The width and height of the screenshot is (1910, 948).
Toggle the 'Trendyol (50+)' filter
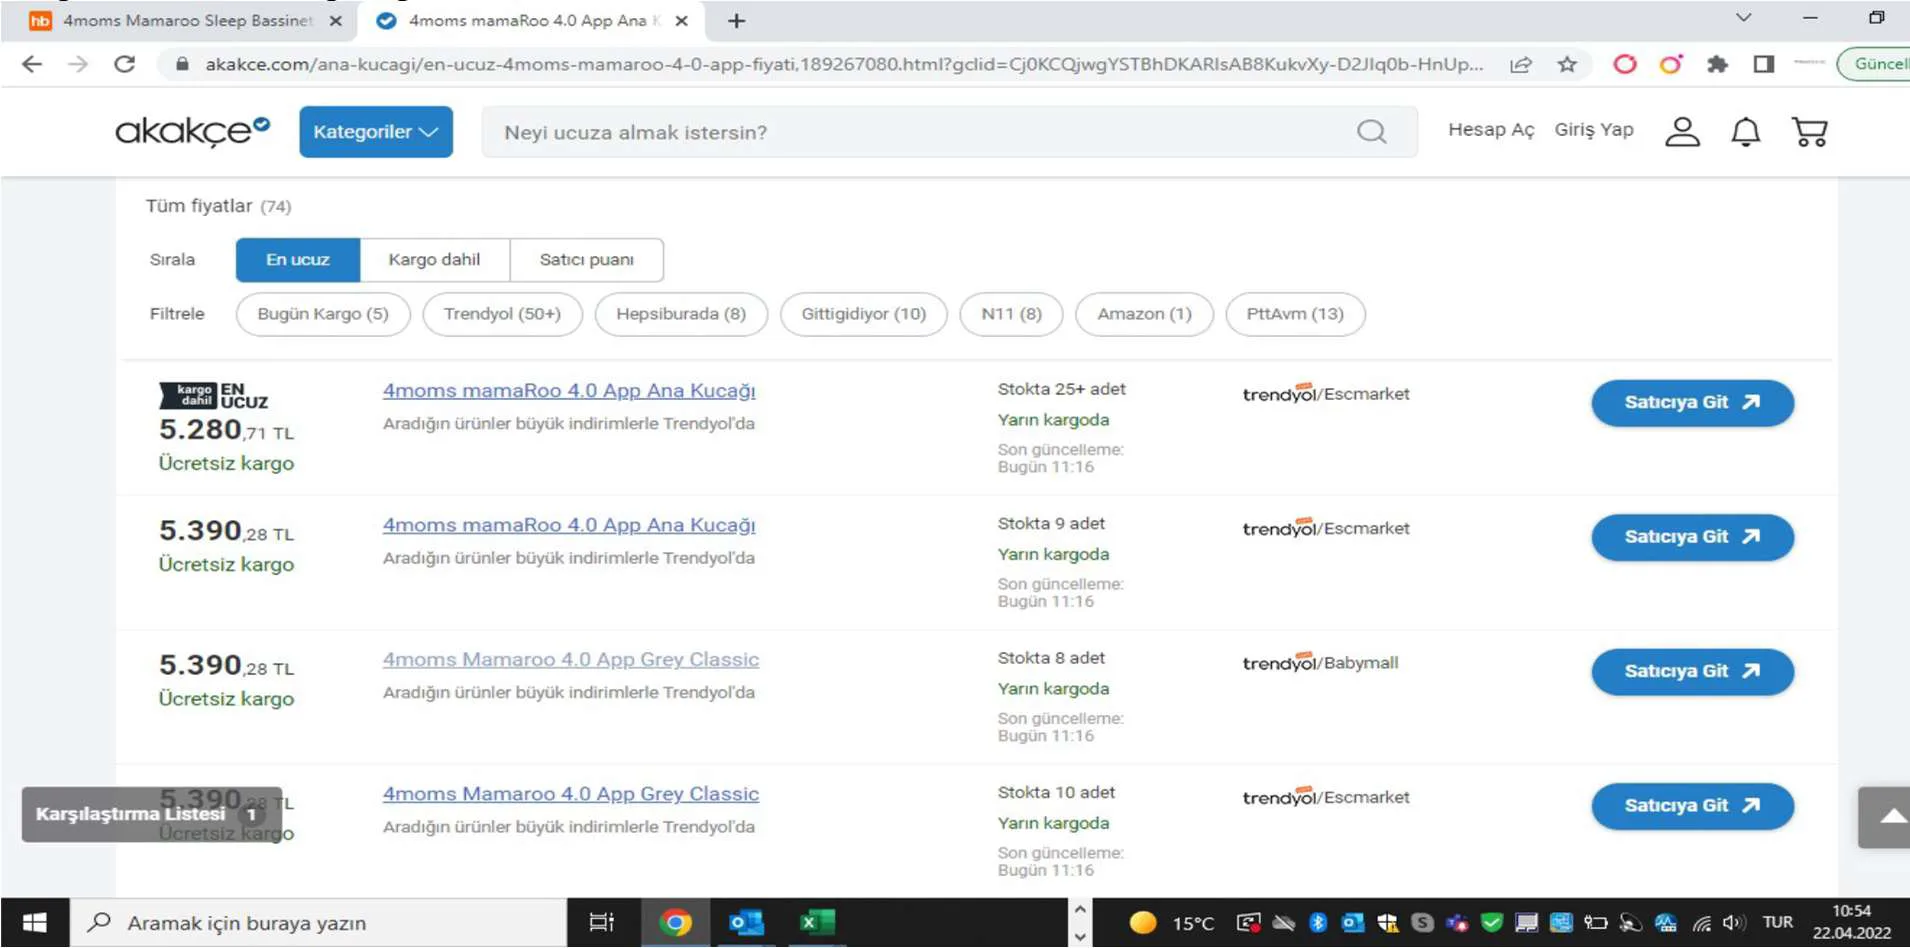point(502,314)
